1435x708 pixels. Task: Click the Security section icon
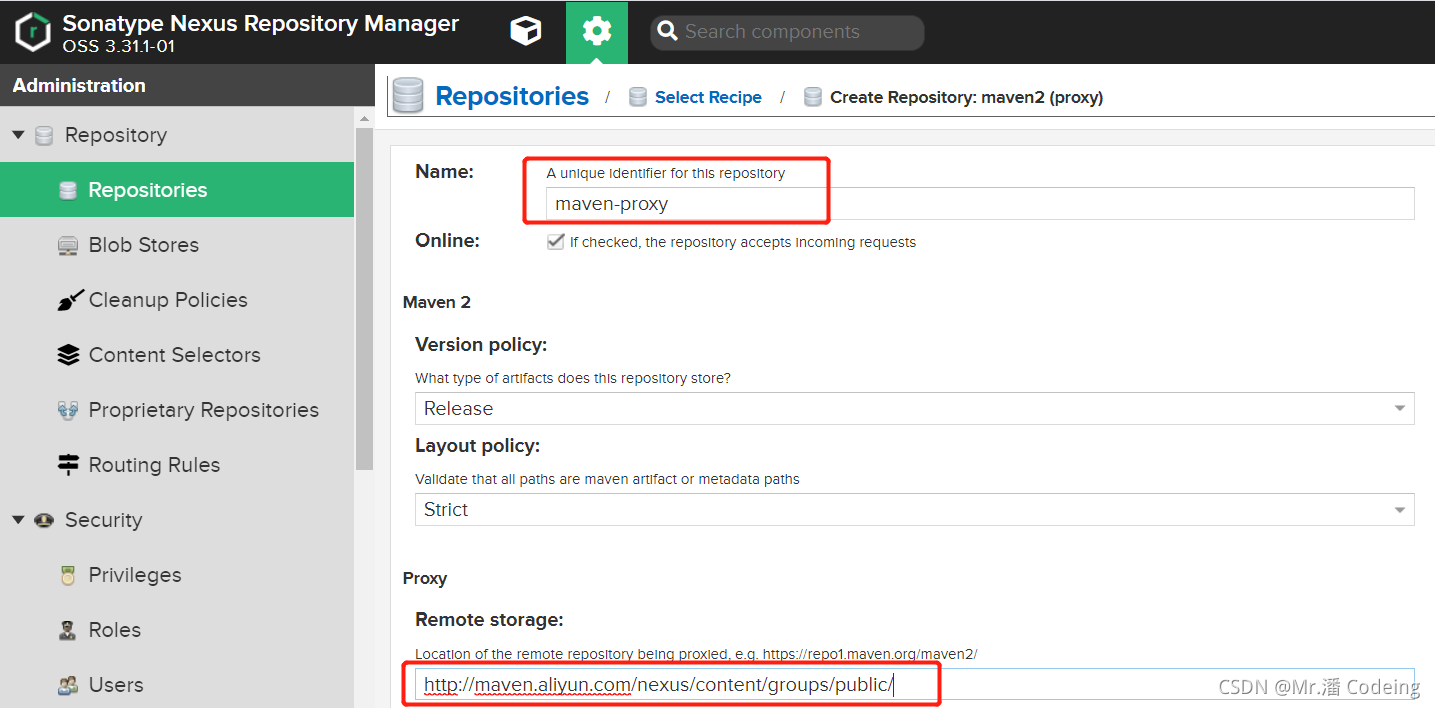(43, 520)
